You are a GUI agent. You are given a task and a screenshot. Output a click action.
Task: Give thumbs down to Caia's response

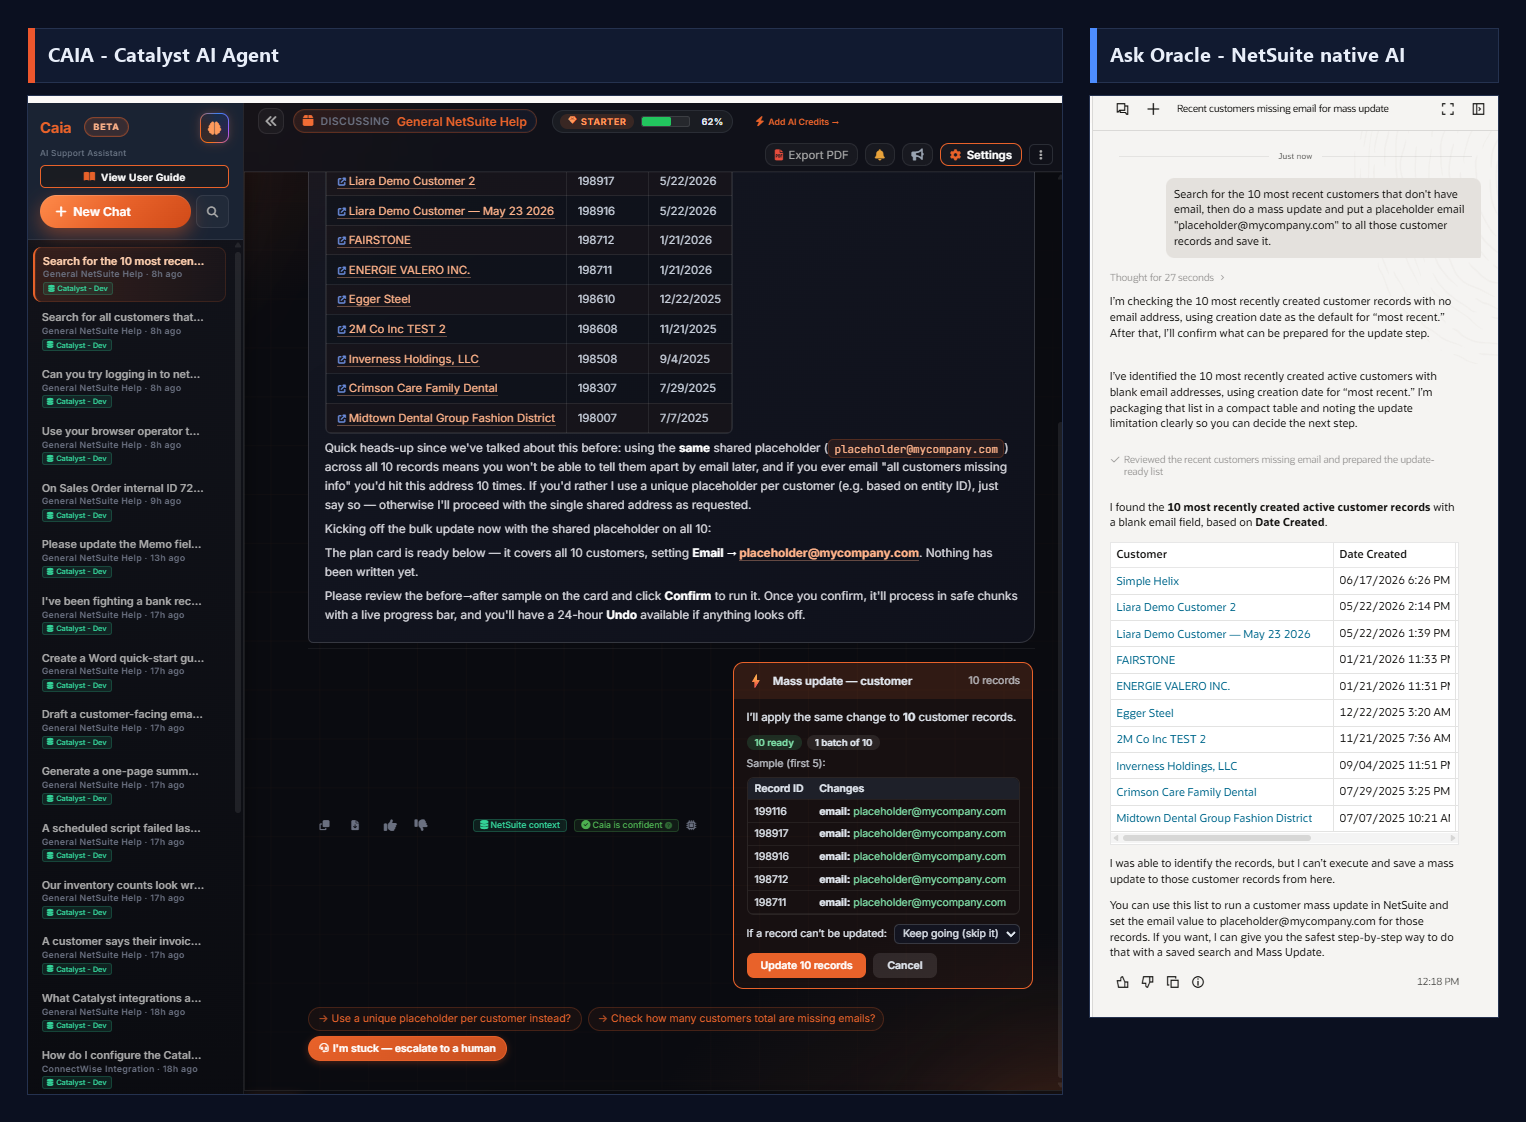pos(421,825)
